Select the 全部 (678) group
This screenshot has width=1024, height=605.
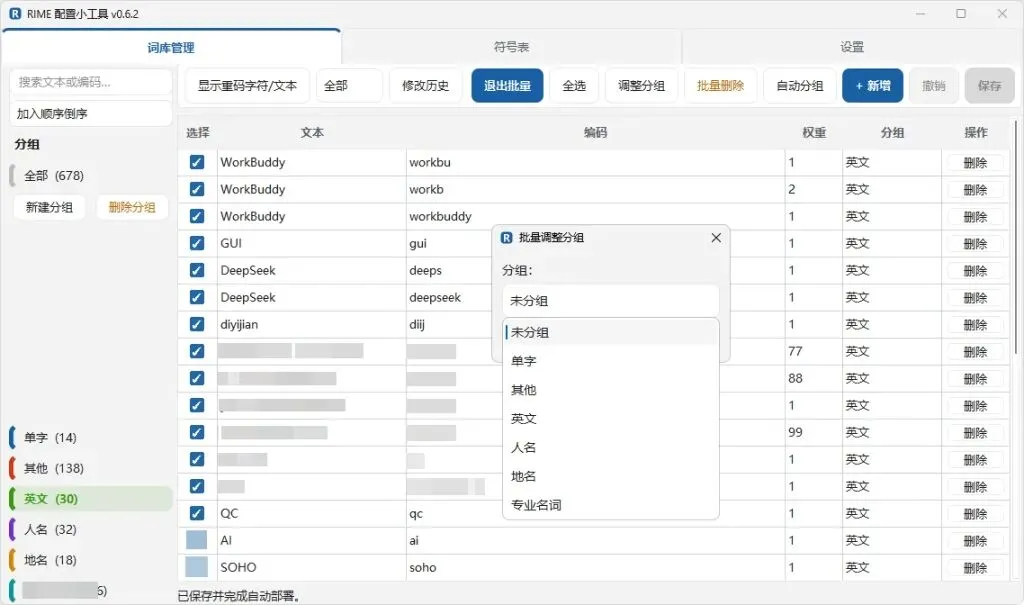91,176
